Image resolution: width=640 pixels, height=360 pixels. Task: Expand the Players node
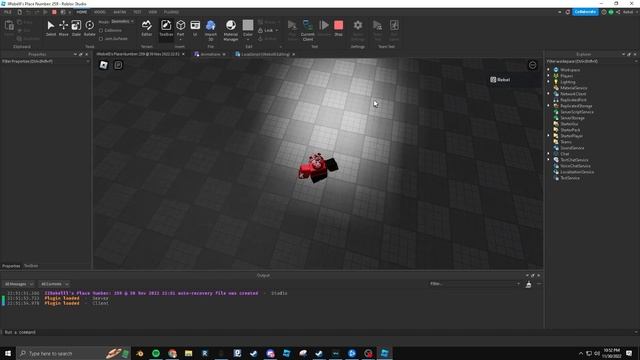point(549,76)
